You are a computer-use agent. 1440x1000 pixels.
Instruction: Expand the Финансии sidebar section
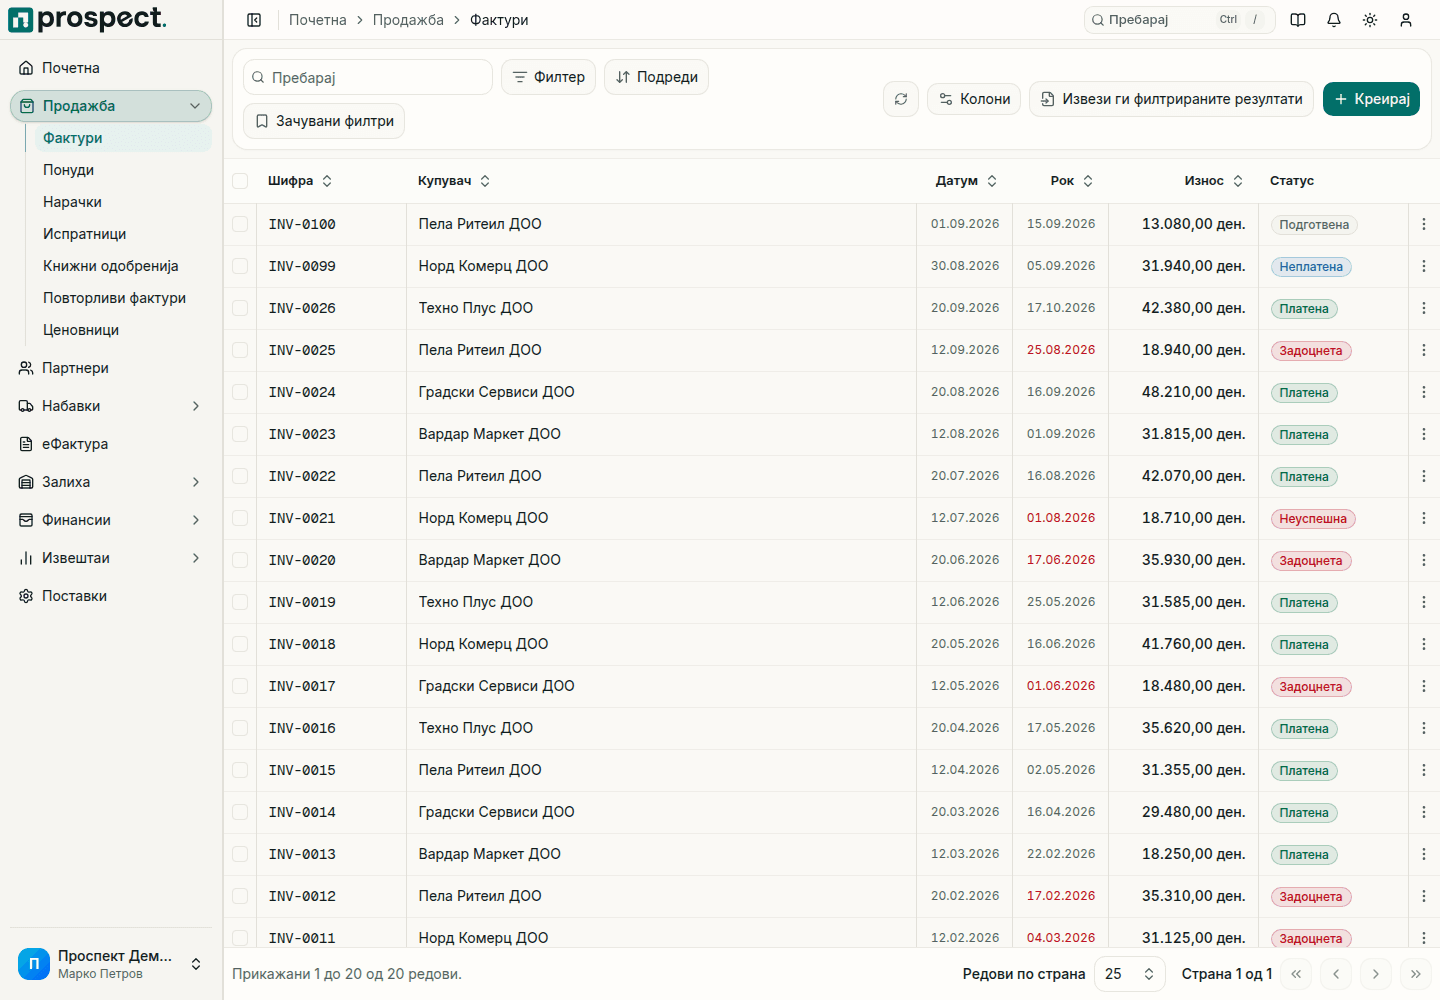[111, 520]
